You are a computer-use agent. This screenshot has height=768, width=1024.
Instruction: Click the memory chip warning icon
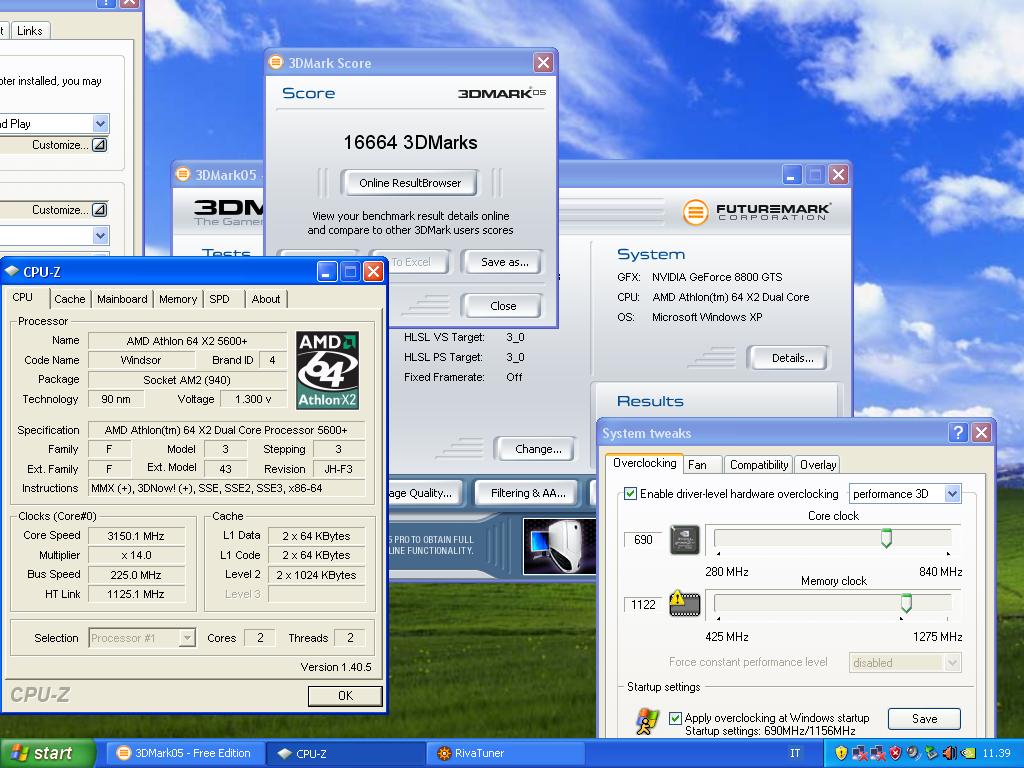[x=685, y=603]
